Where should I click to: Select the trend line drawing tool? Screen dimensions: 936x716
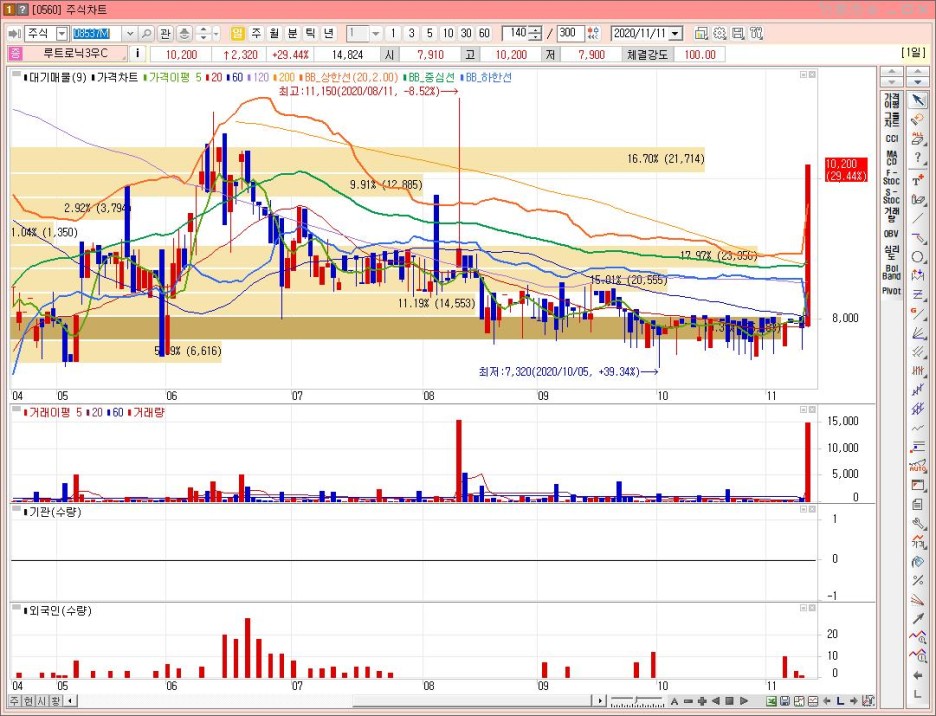pyautogui.click(x=918, y=218)
